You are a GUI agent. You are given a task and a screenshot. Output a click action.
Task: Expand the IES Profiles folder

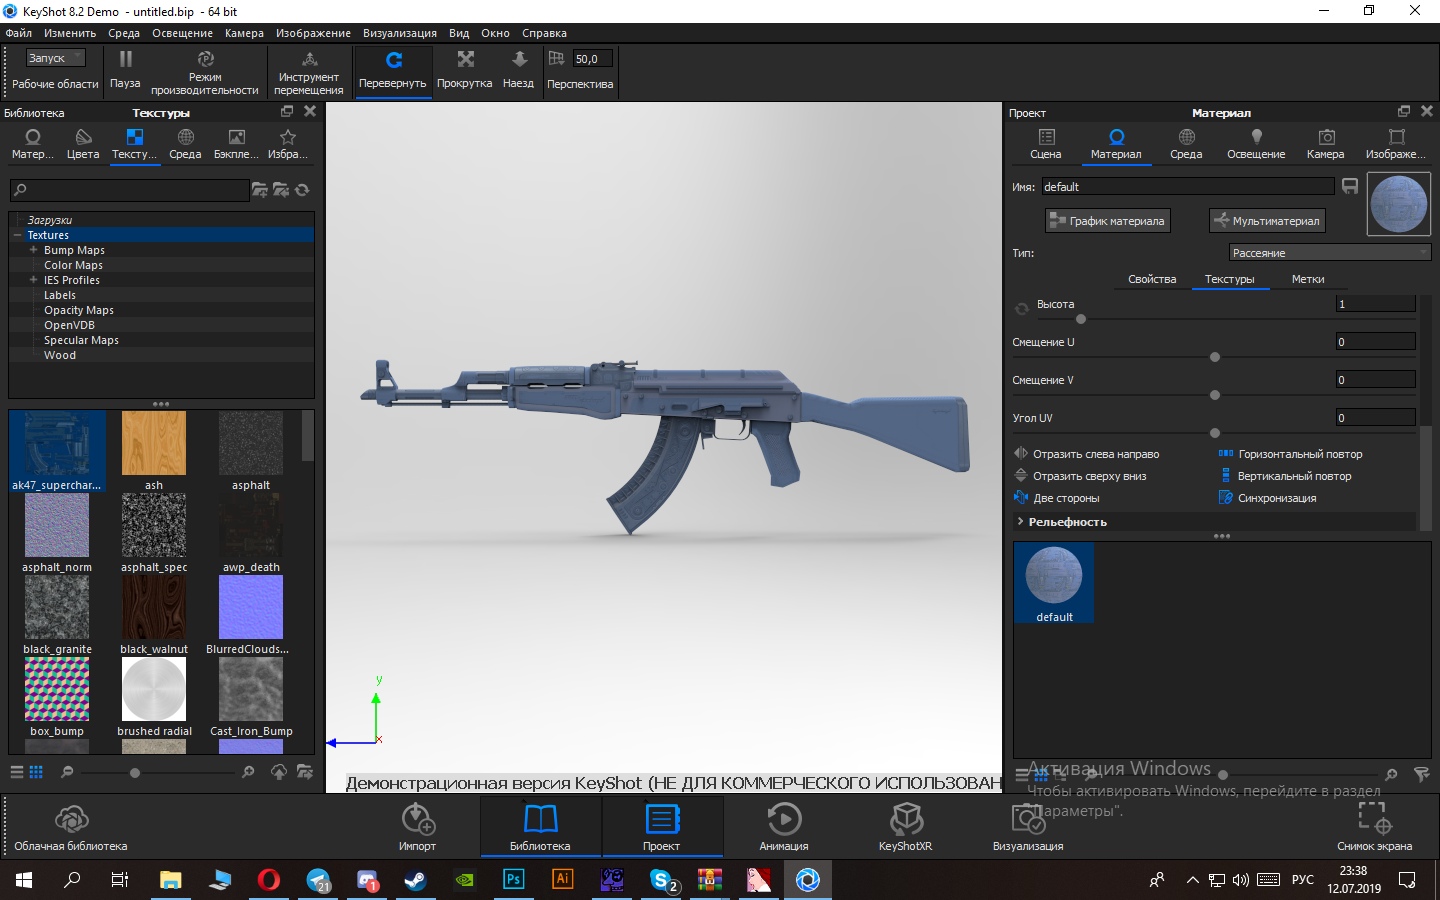(33, 280)
